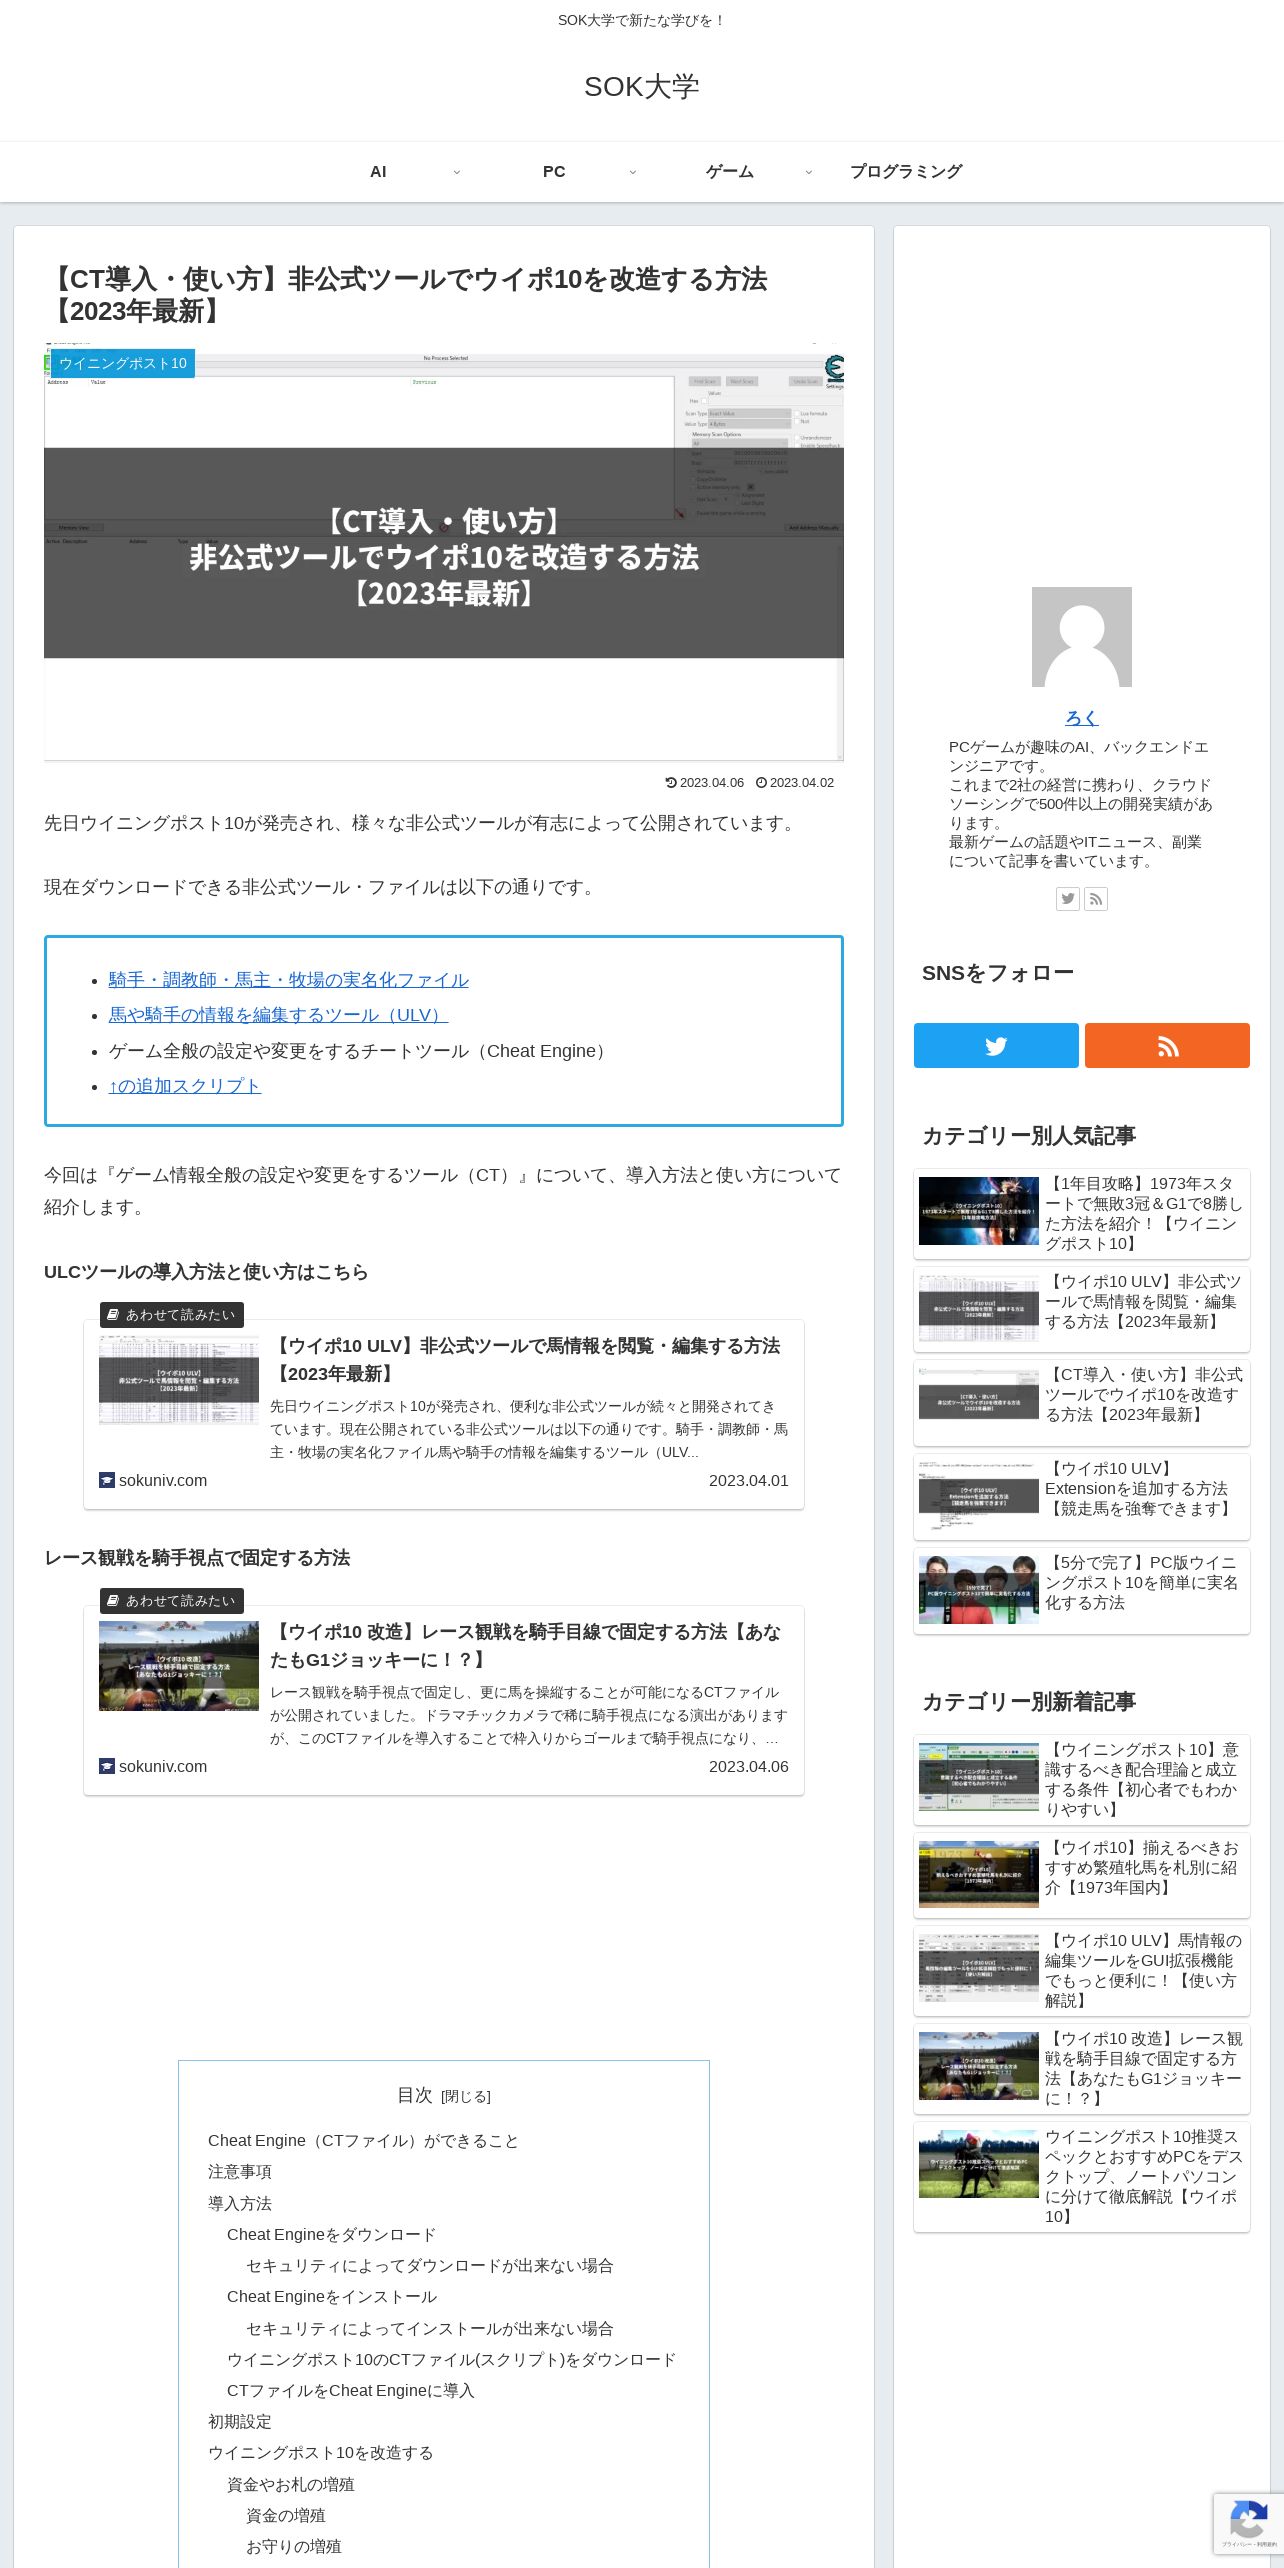This screenshot has height=2568, width=1284.
Task: Jump to 資金の増殖 section
Action: 285,2515
